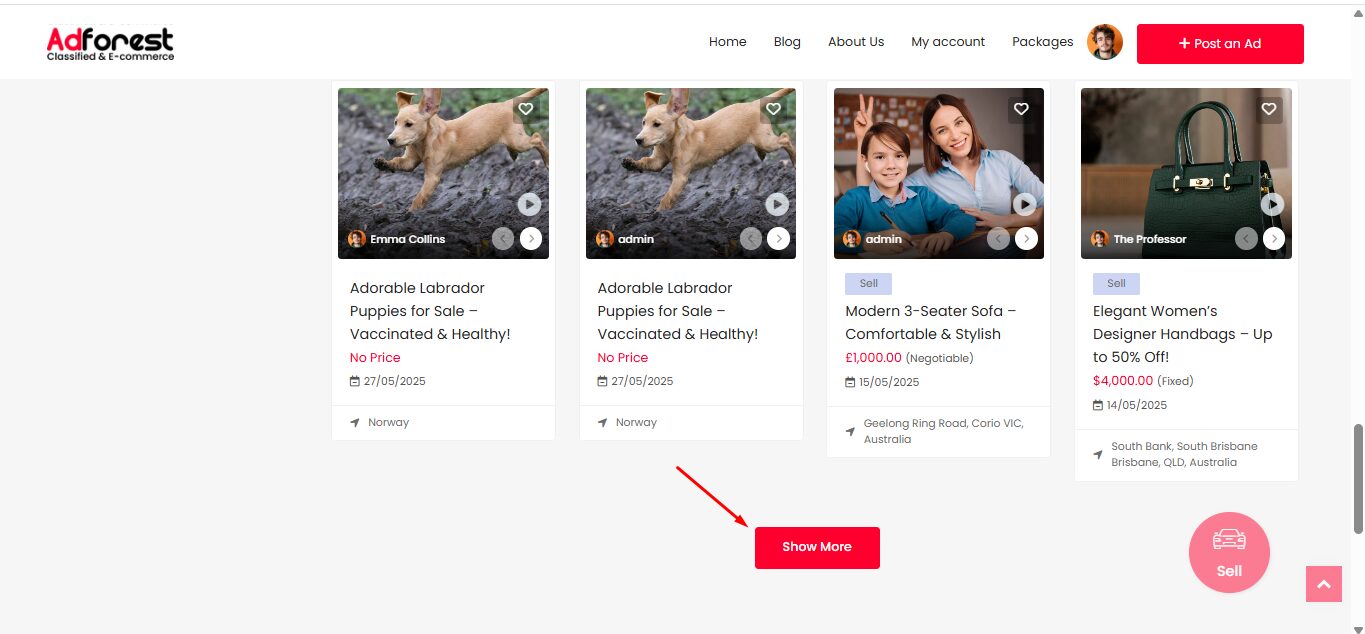Favorite the Designer Handbags ad
The image size is (1365, 634).
pos(1269,109)
